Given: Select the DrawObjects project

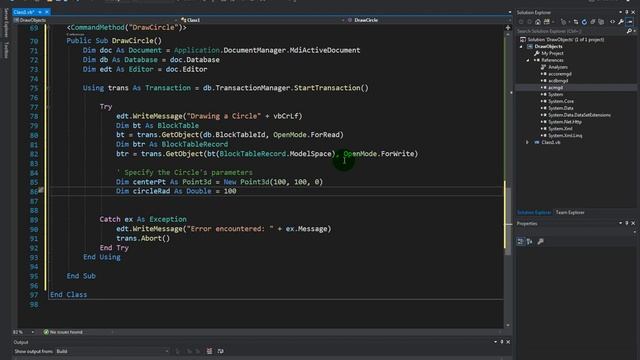Looking at the screenshot, I should pyautogui.click(x=548, y=47).
